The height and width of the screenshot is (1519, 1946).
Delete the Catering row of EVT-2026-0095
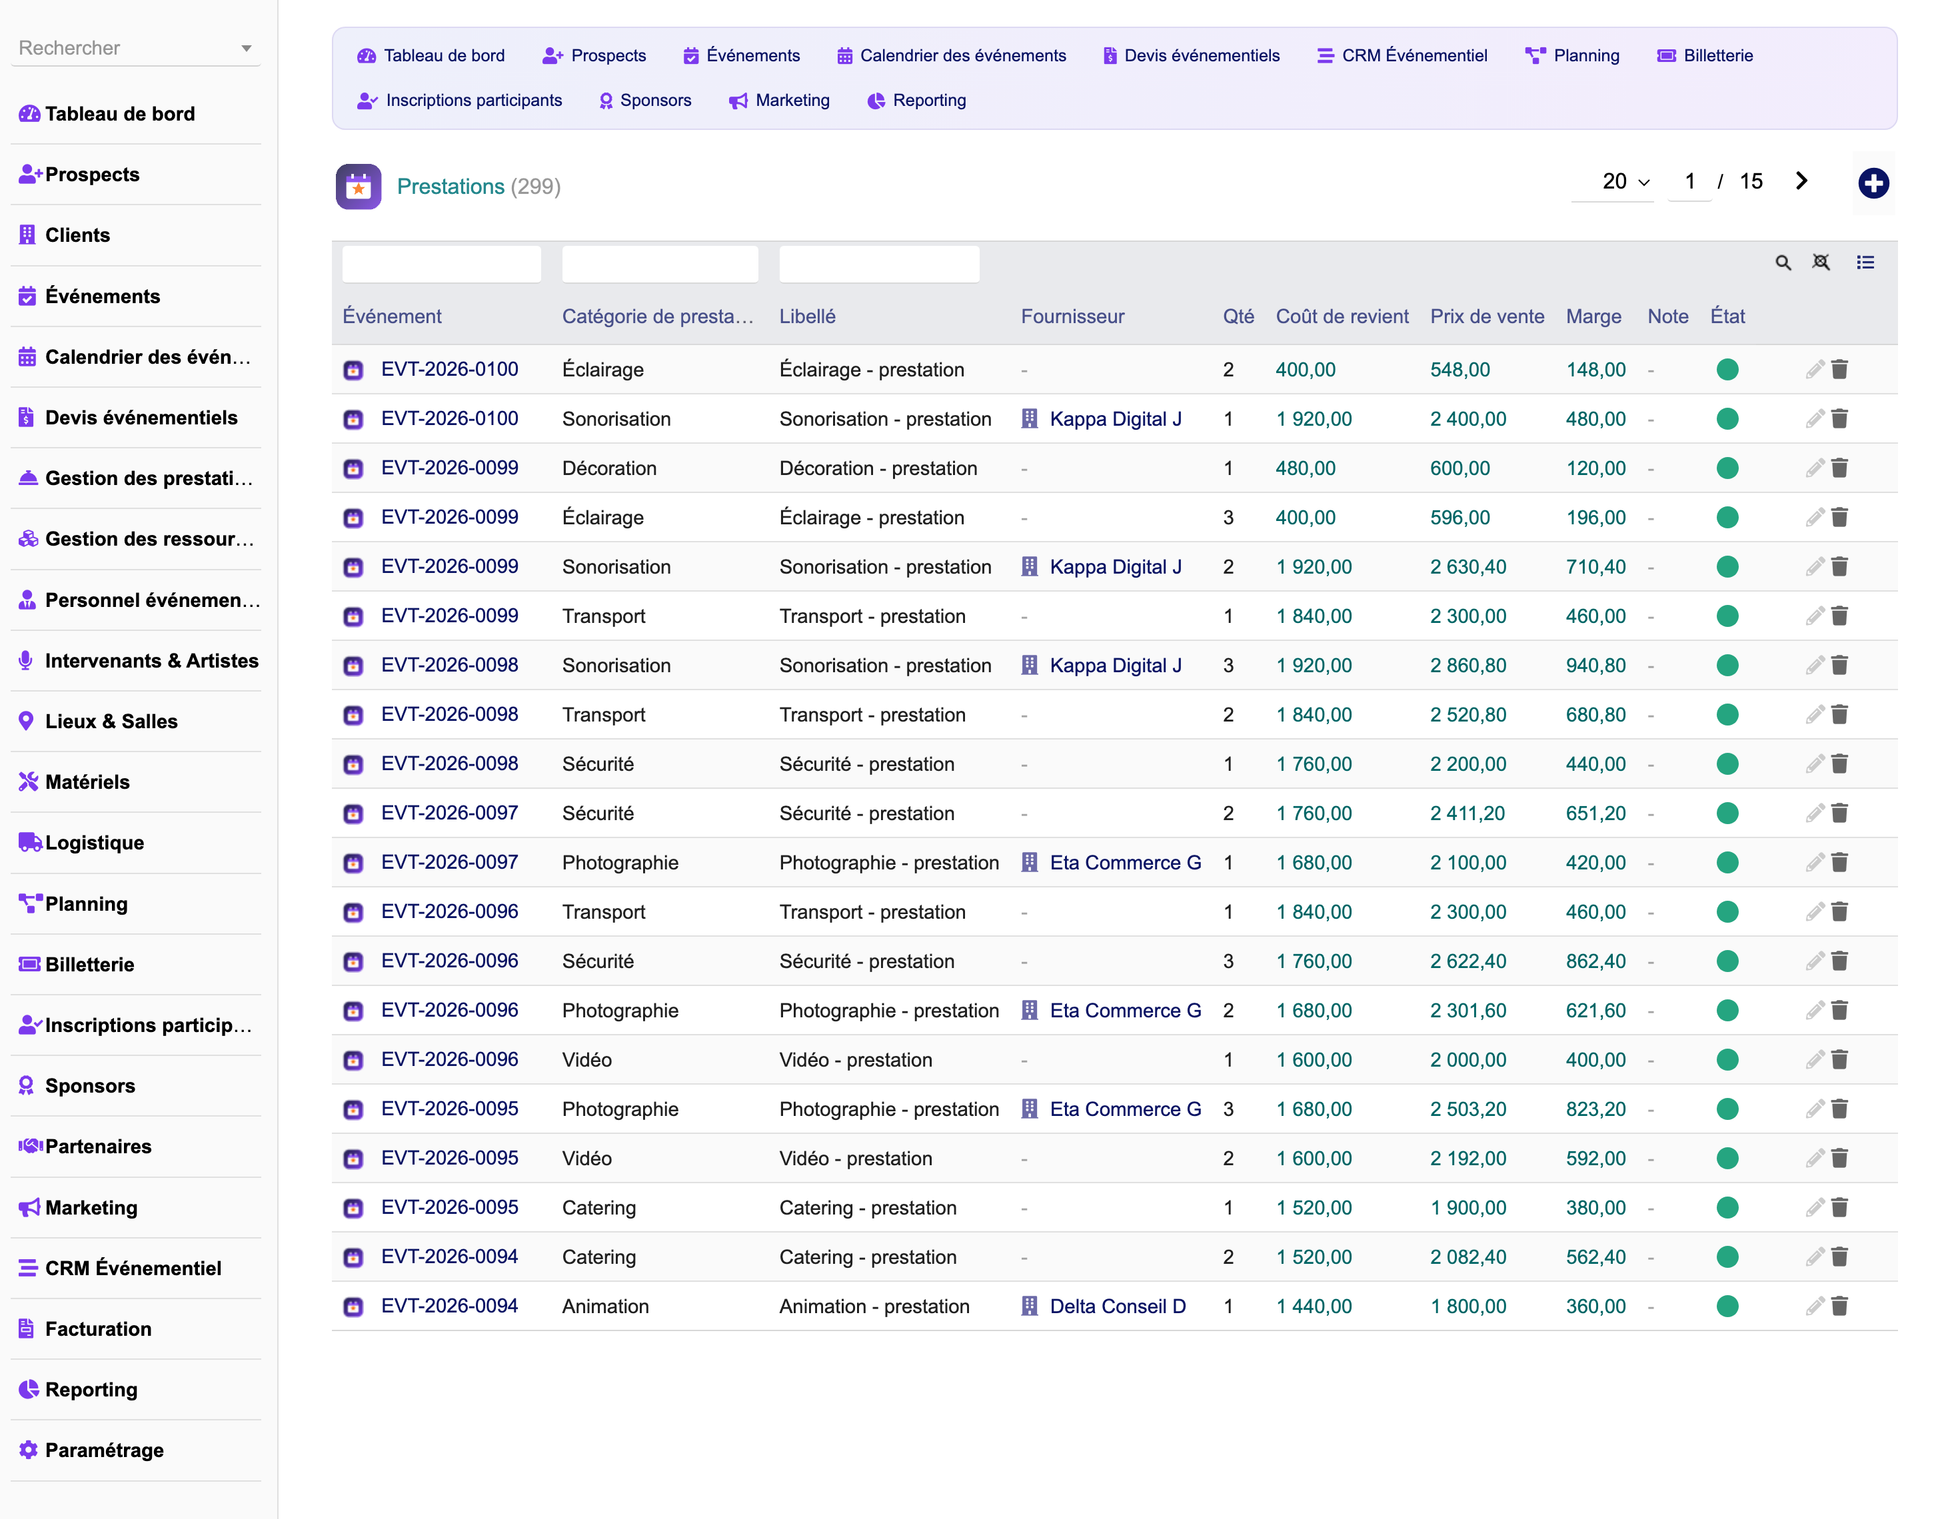pyautogui.click(x=1840, y=1208)
